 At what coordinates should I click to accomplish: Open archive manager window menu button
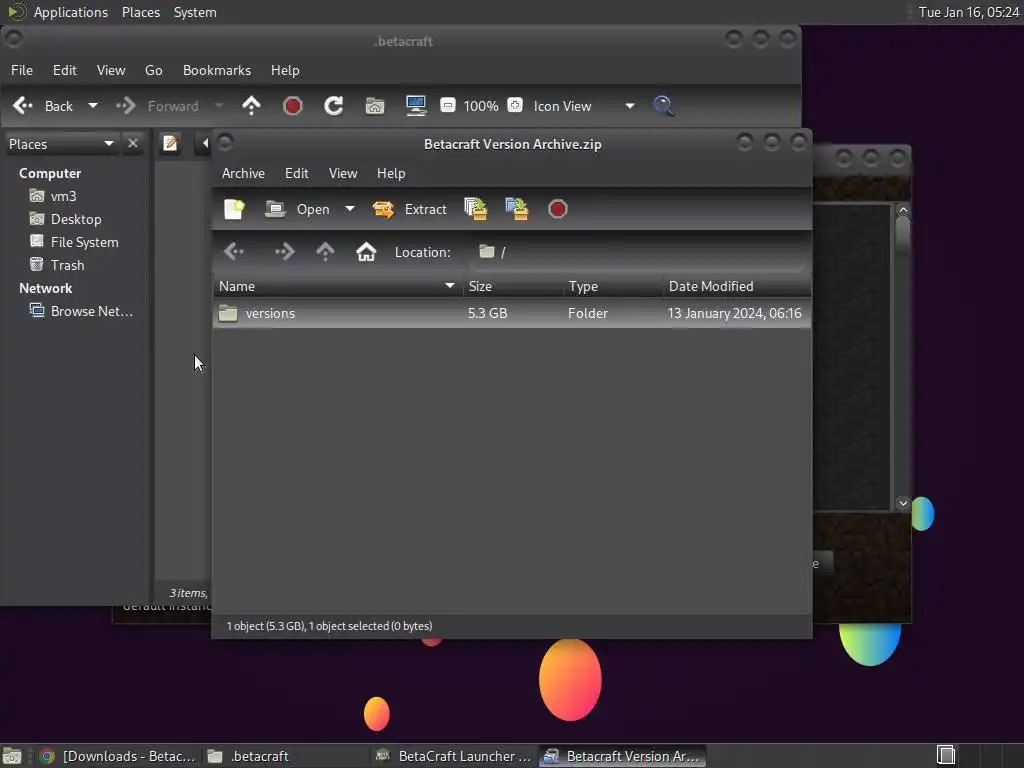[226, 142]
